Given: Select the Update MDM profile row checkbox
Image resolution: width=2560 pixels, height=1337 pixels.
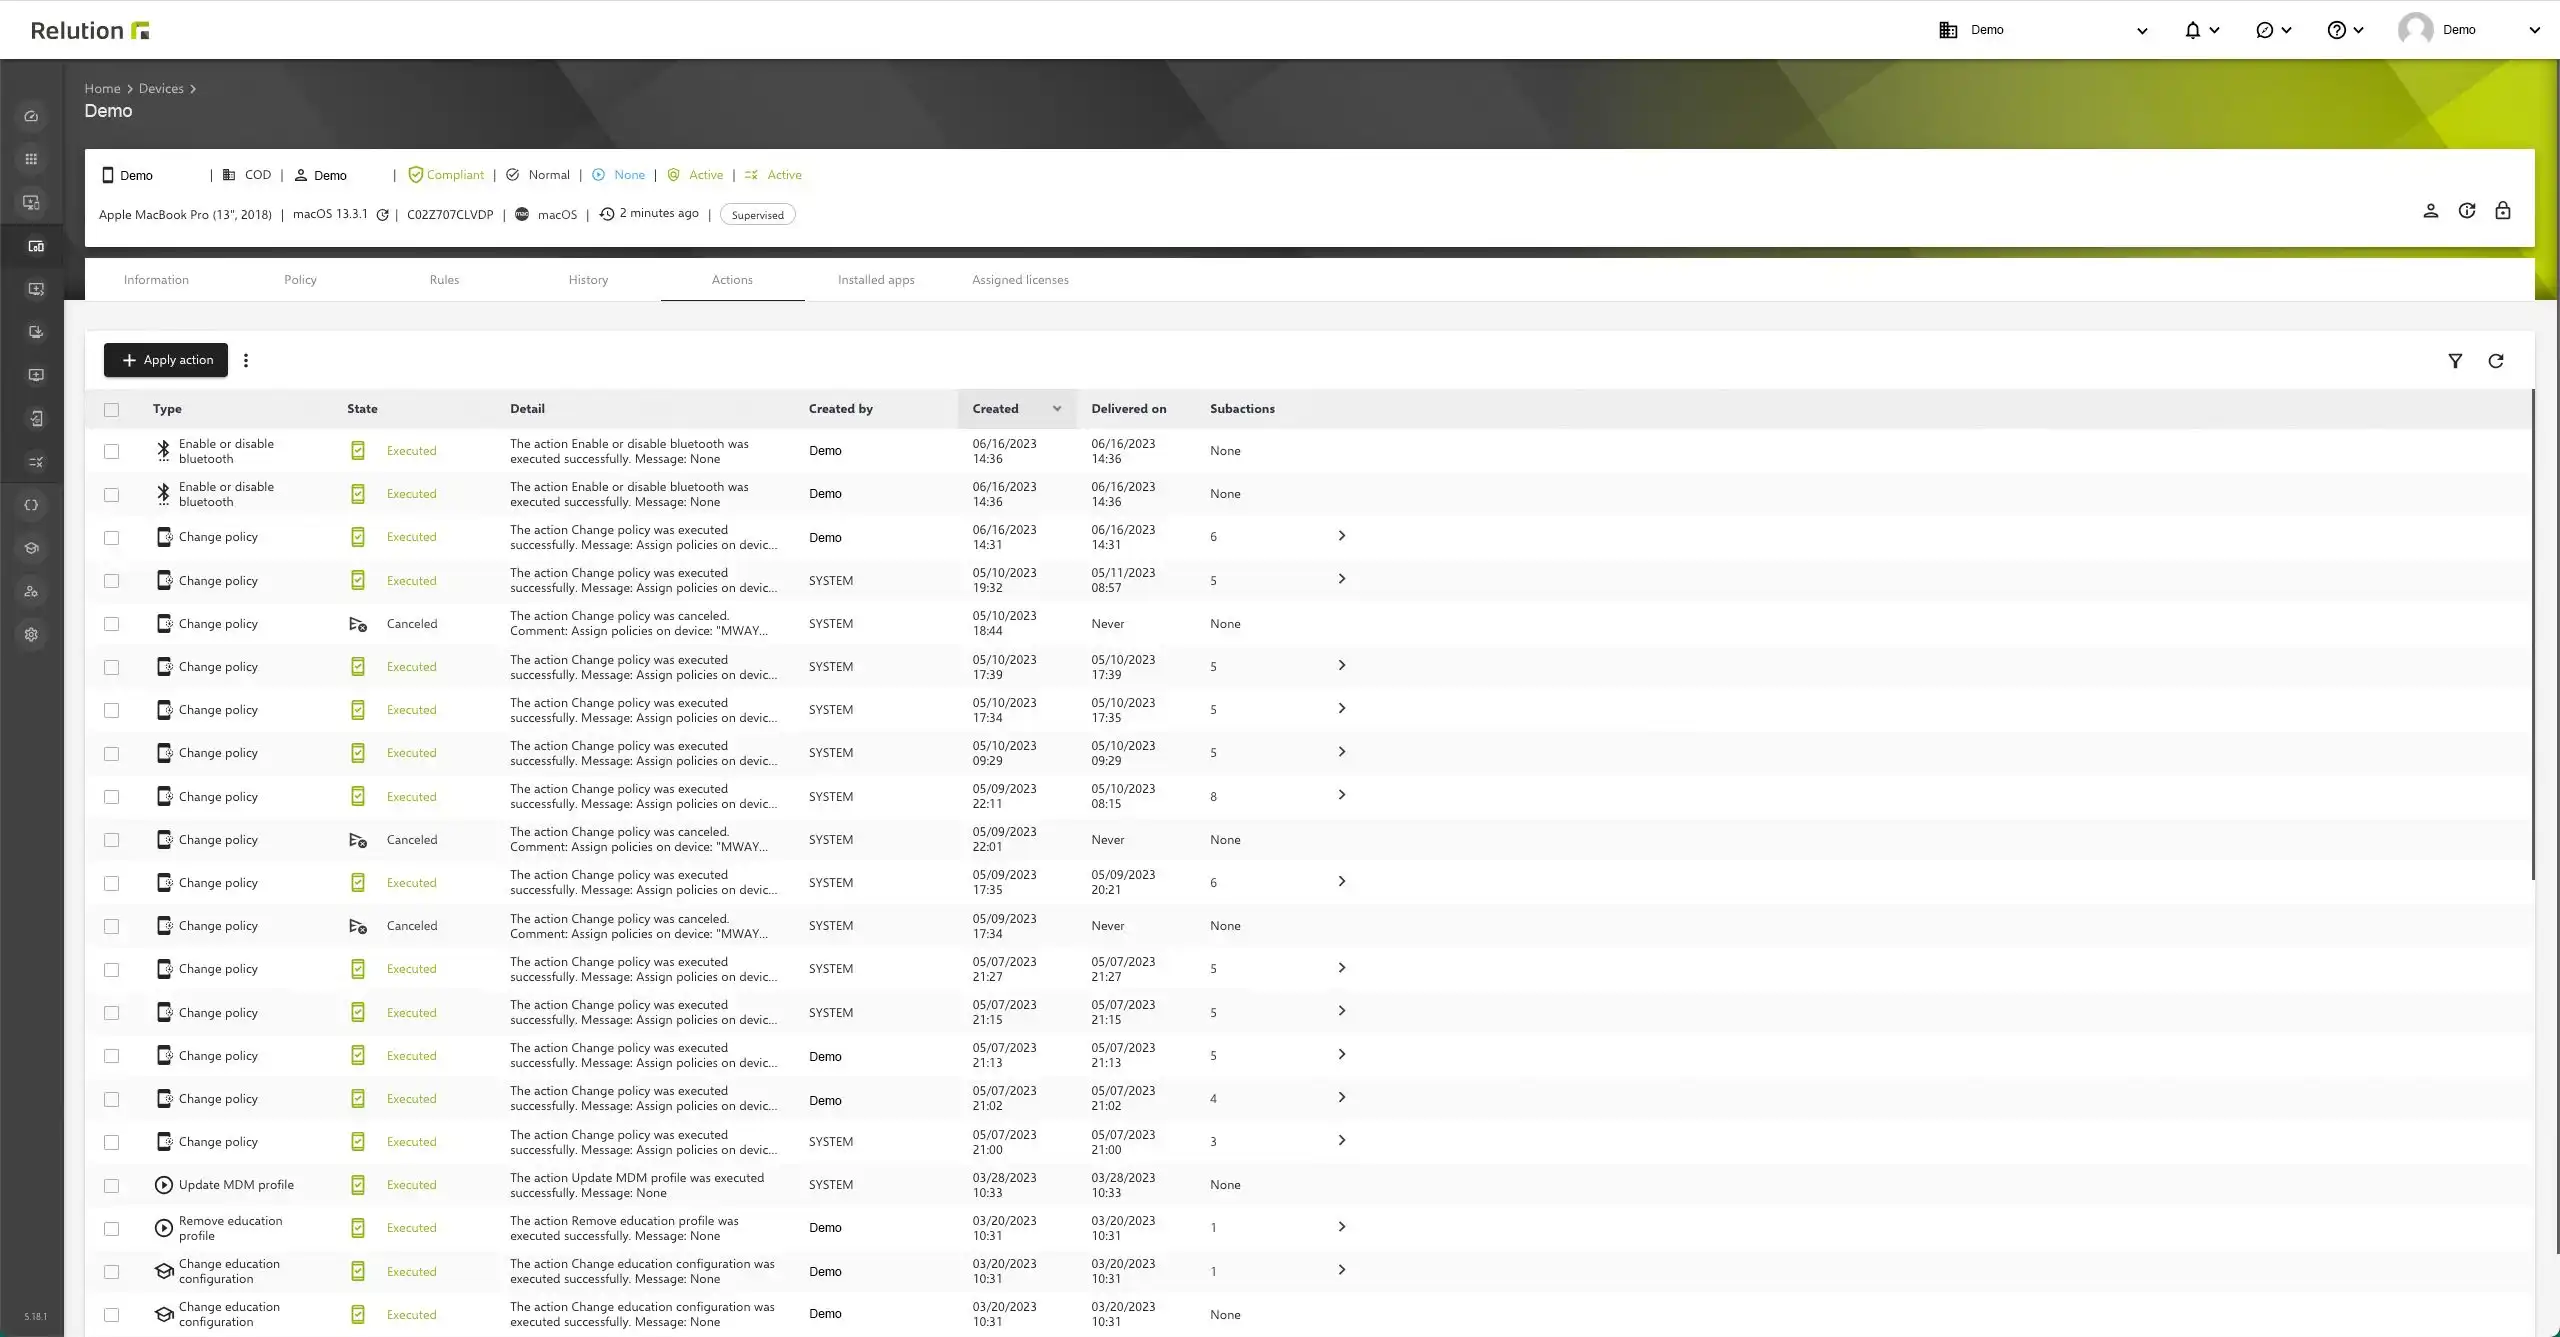Looking at the screenshot, I should point(111,1185).
